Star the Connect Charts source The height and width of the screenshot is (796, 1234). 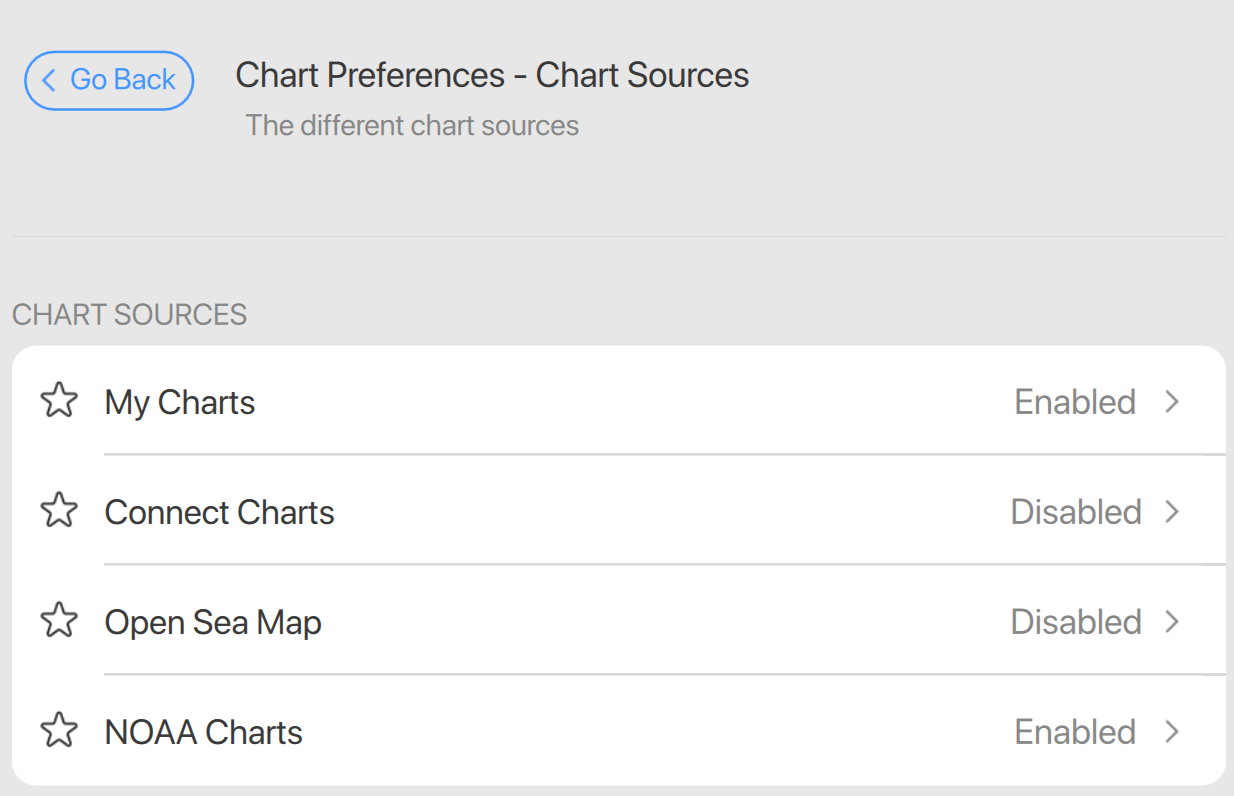point(59,511)
